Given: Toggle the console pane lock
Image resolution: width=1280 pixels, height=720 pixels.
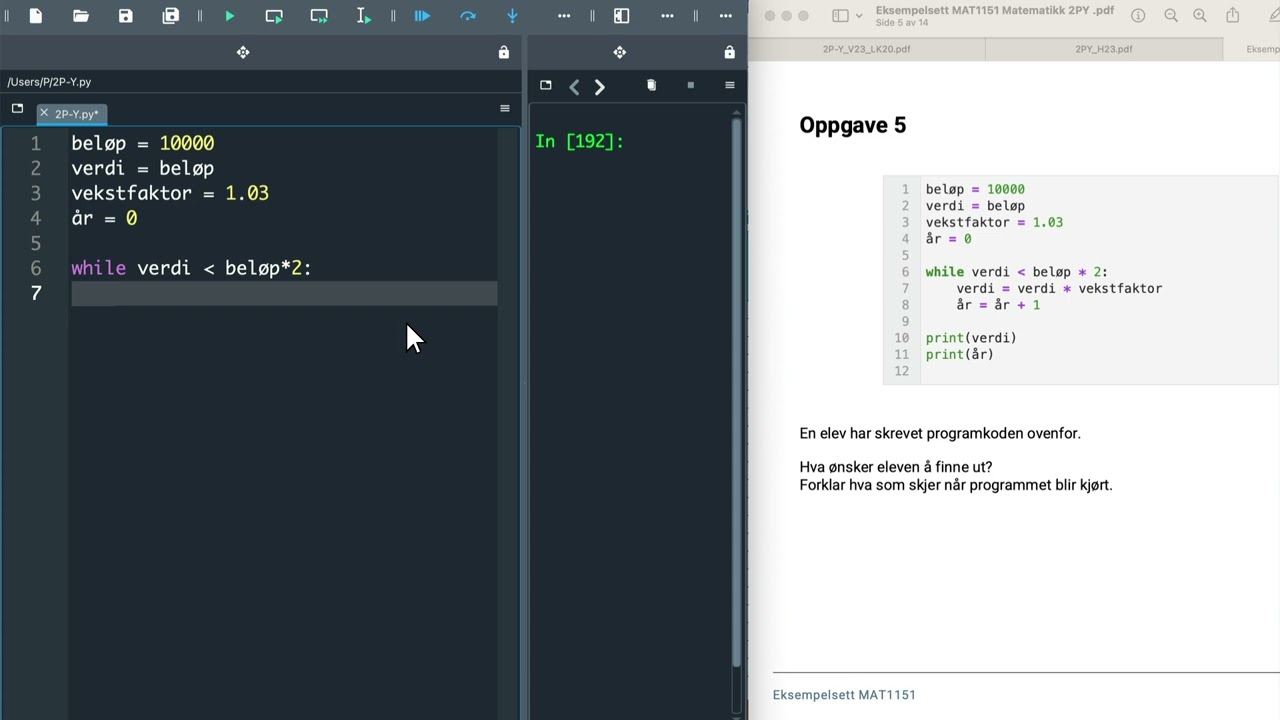Looking at the screenshot, I should pyautogui.click(x=730, y=52).
